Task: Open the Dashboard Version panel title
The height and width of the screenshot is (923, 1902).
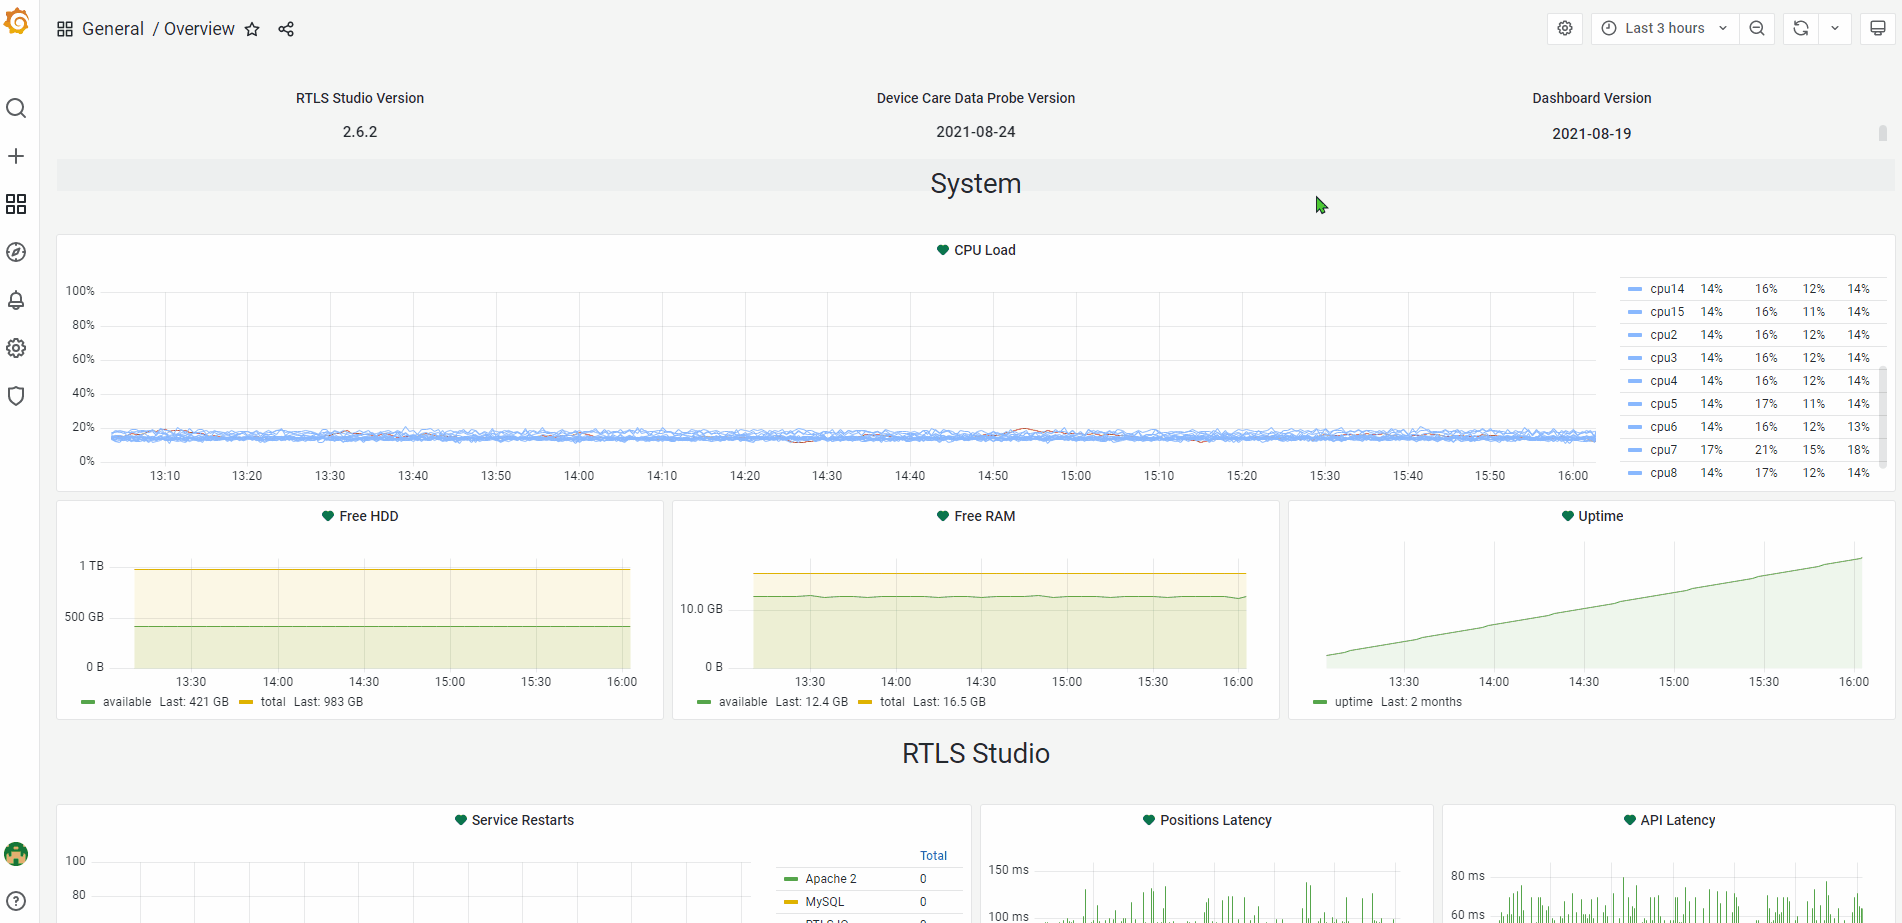Action: (x=1591, y=98)
